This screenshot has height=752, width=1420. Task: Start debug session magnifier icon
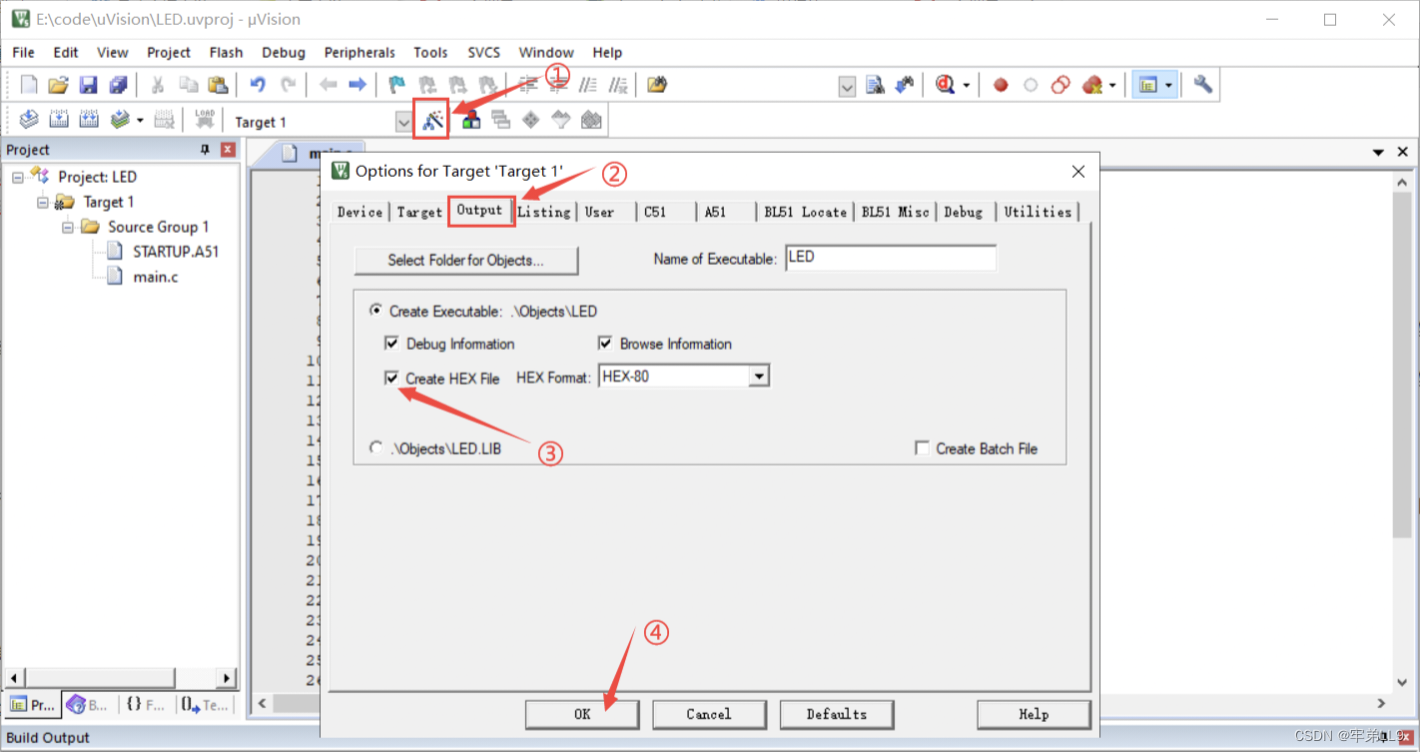point(945,85)
